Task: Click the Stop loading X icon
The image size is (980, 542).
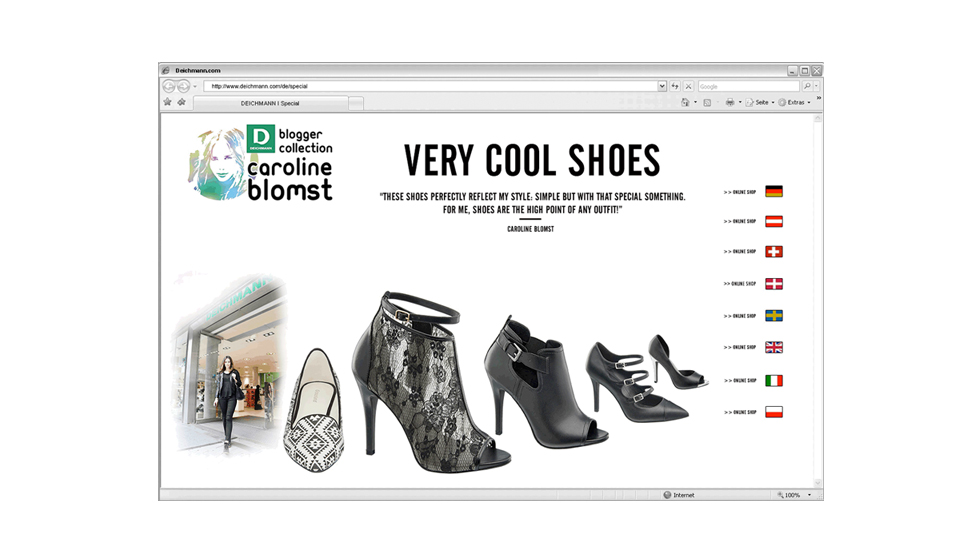Action: [x=688, y=86]
